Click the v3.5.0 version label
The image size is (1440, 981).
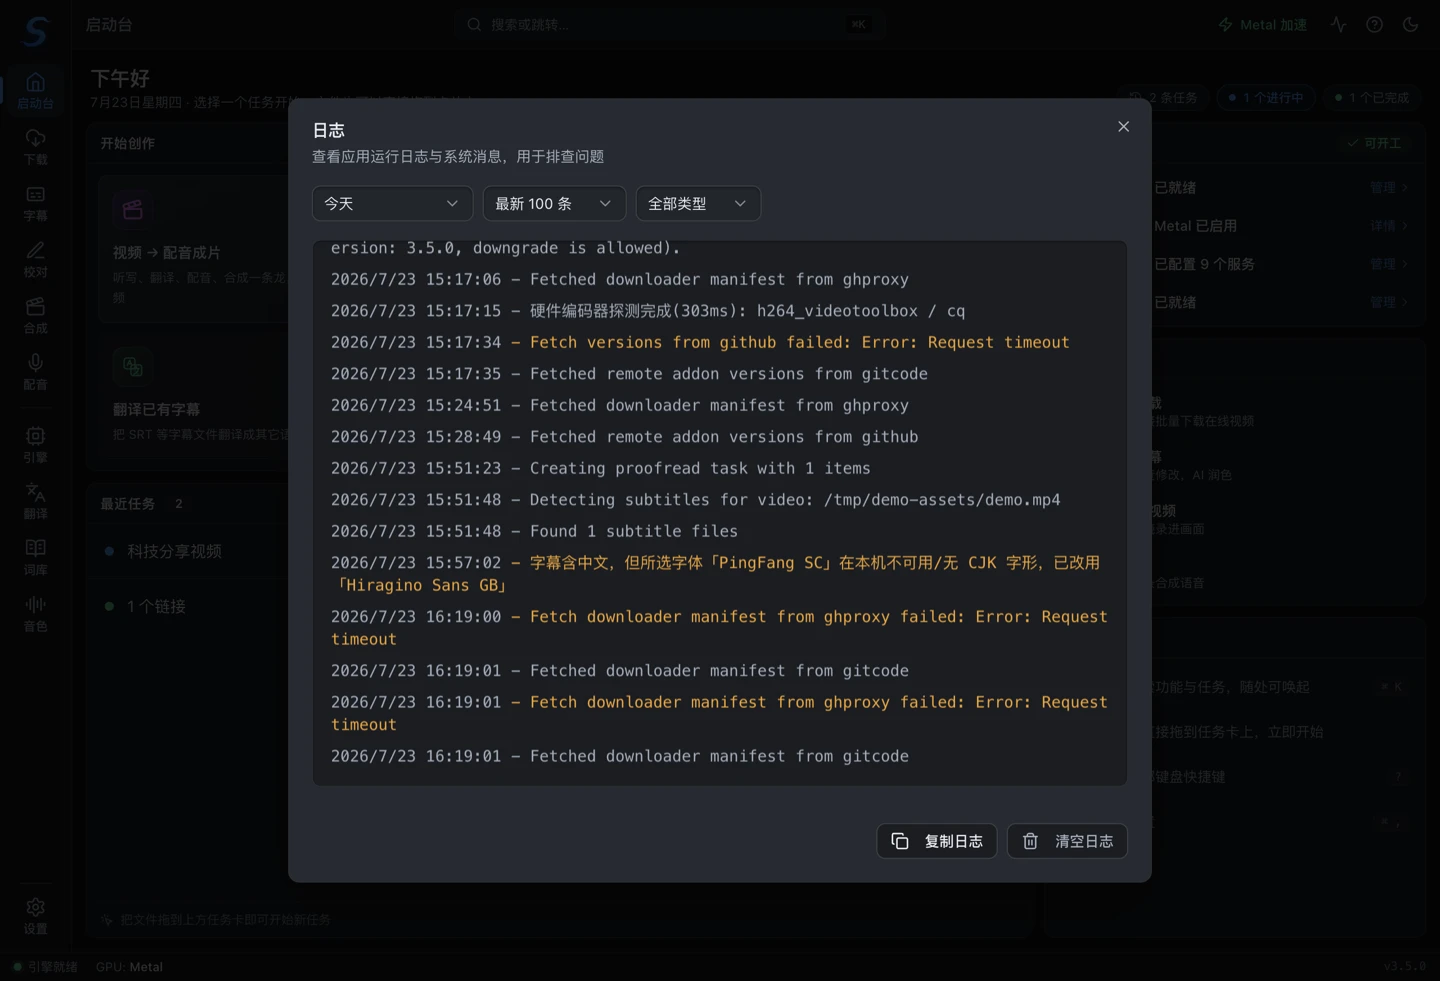[1405, 966]
